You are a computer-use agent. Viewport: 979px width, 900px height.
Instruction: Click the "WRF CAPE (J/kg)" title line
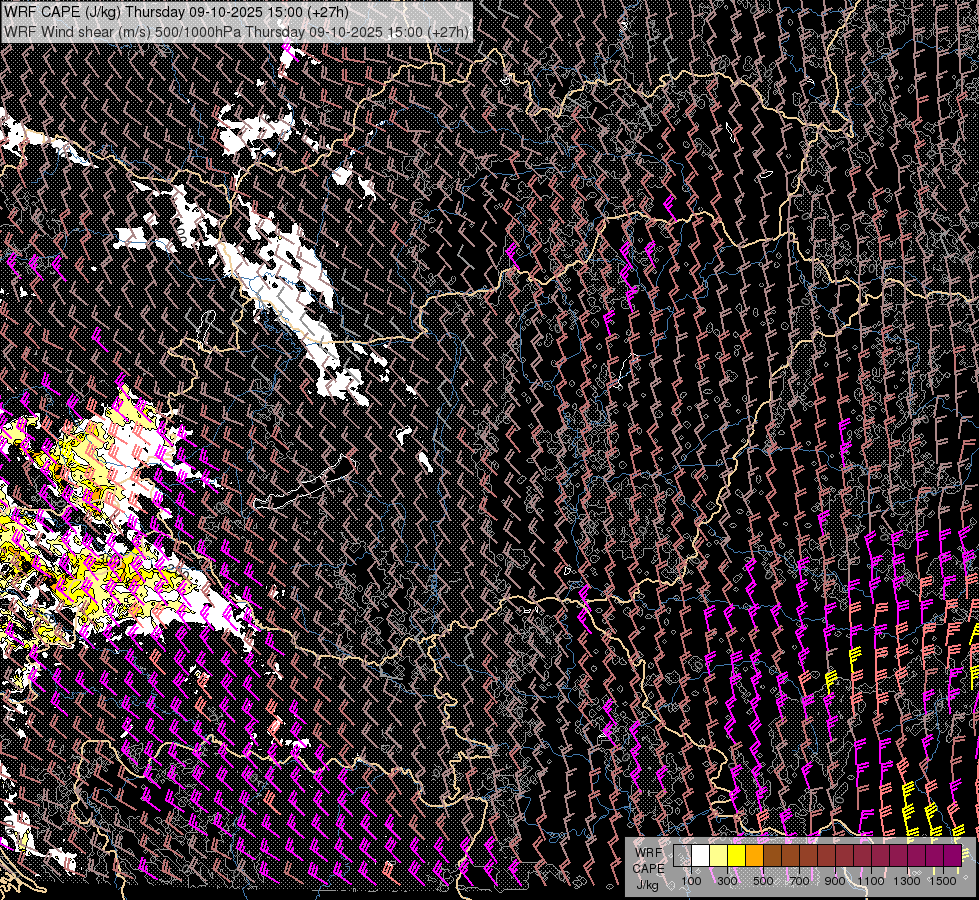coord(62,13)
